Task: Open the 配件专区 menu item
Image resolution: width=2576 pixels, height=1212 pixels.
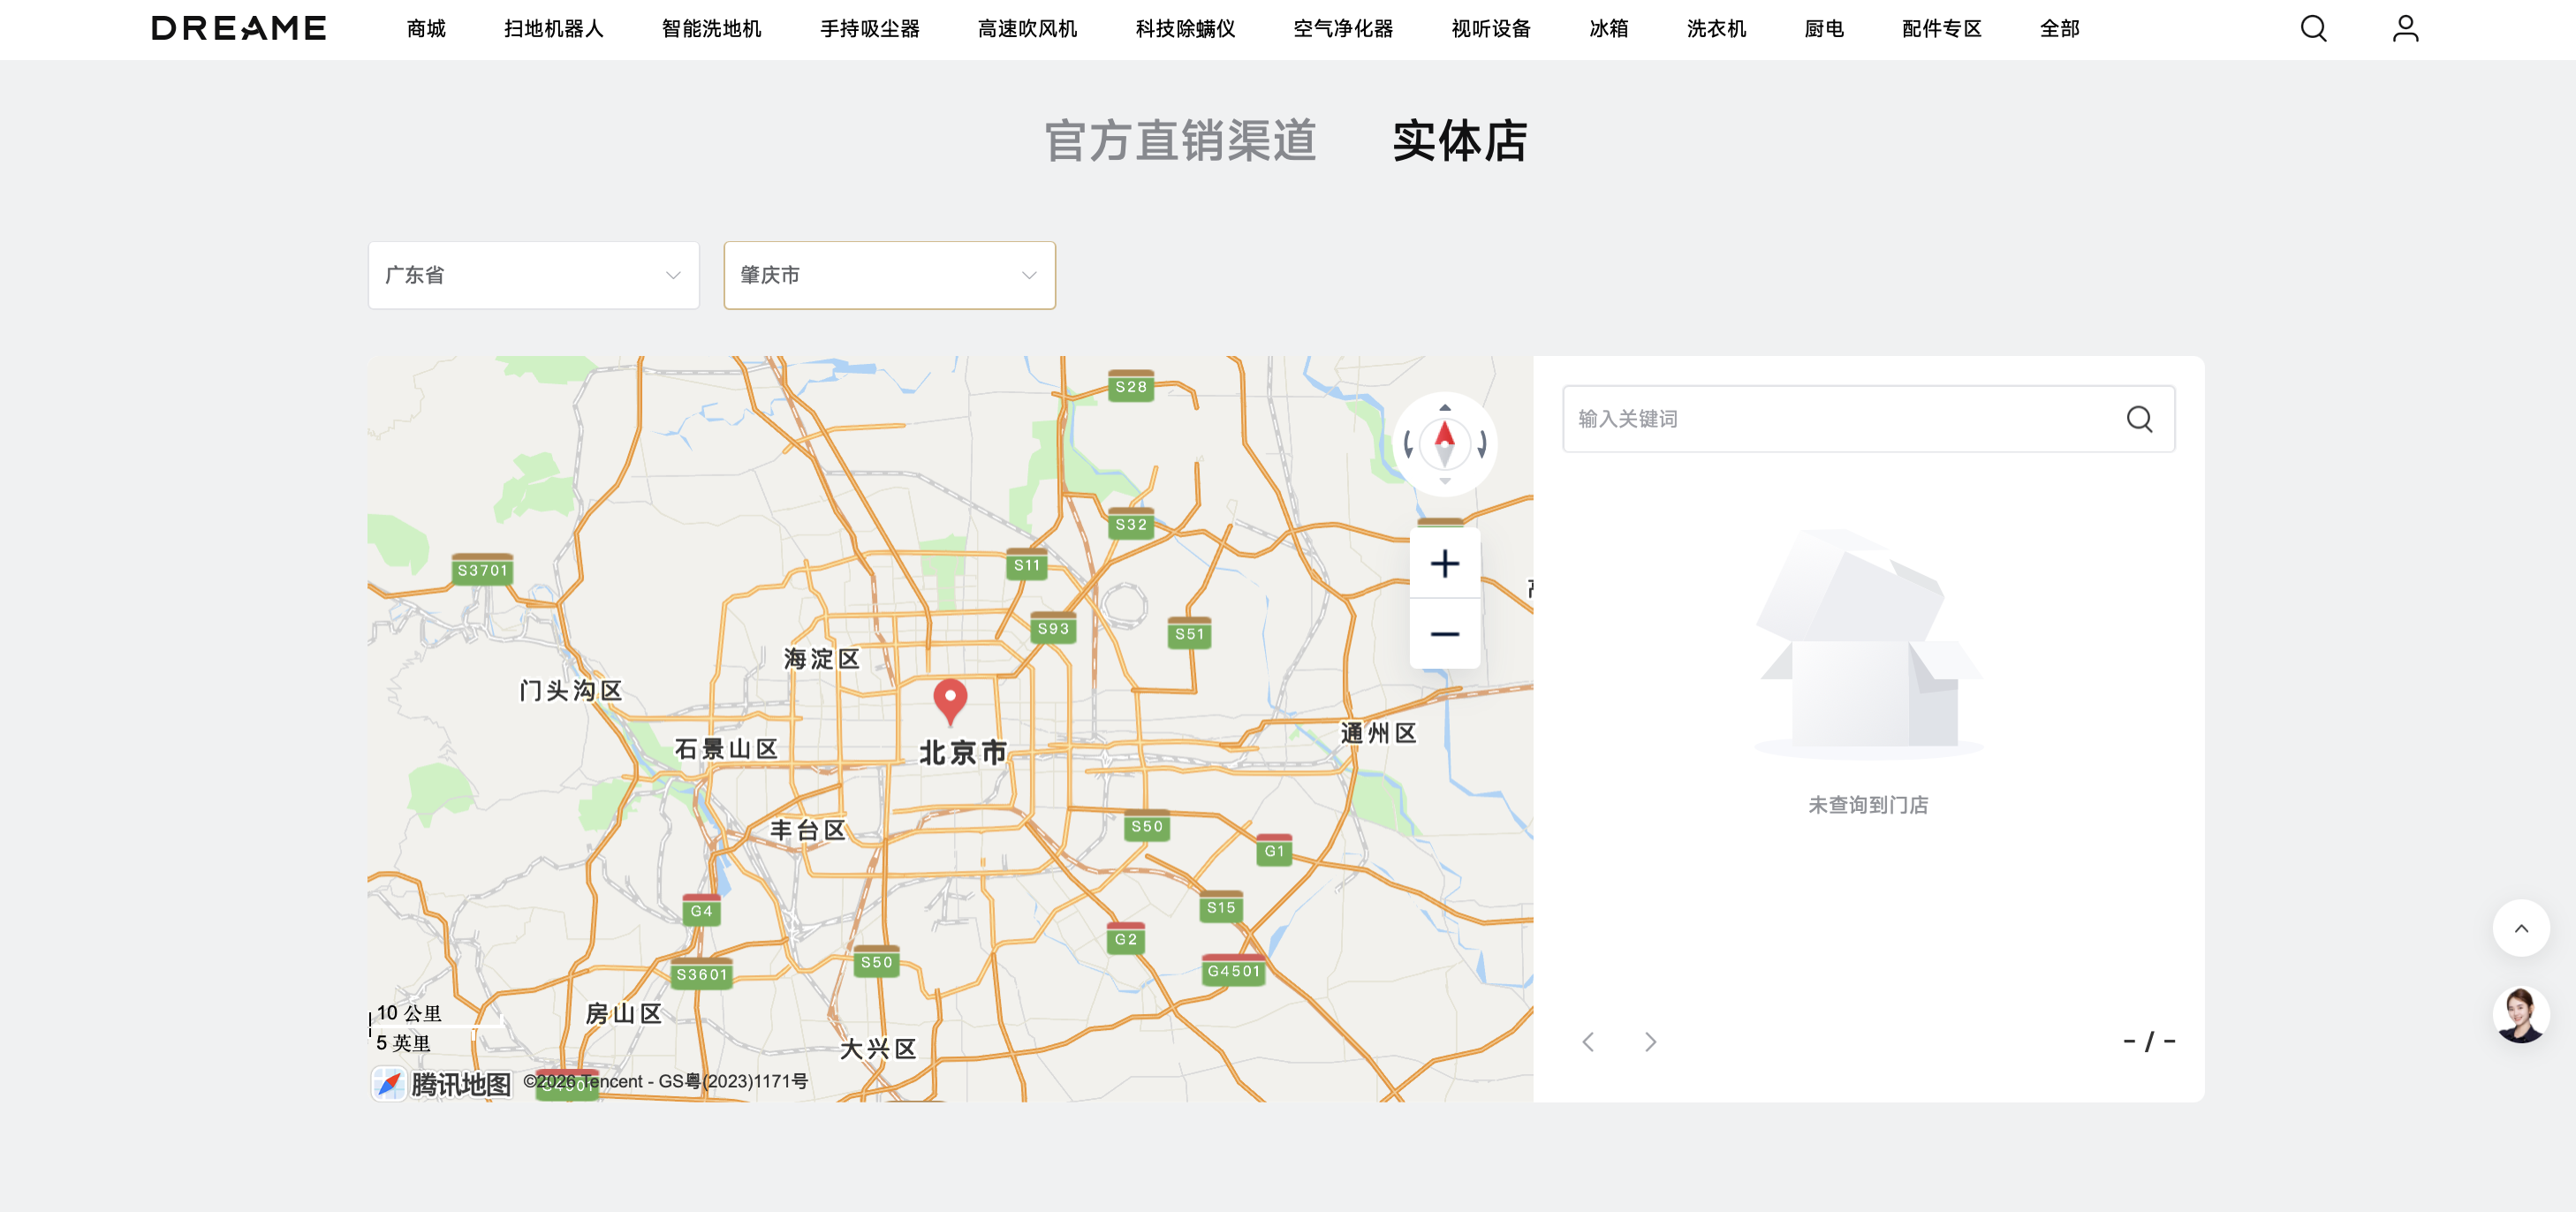Action: tap(1940, 29)
